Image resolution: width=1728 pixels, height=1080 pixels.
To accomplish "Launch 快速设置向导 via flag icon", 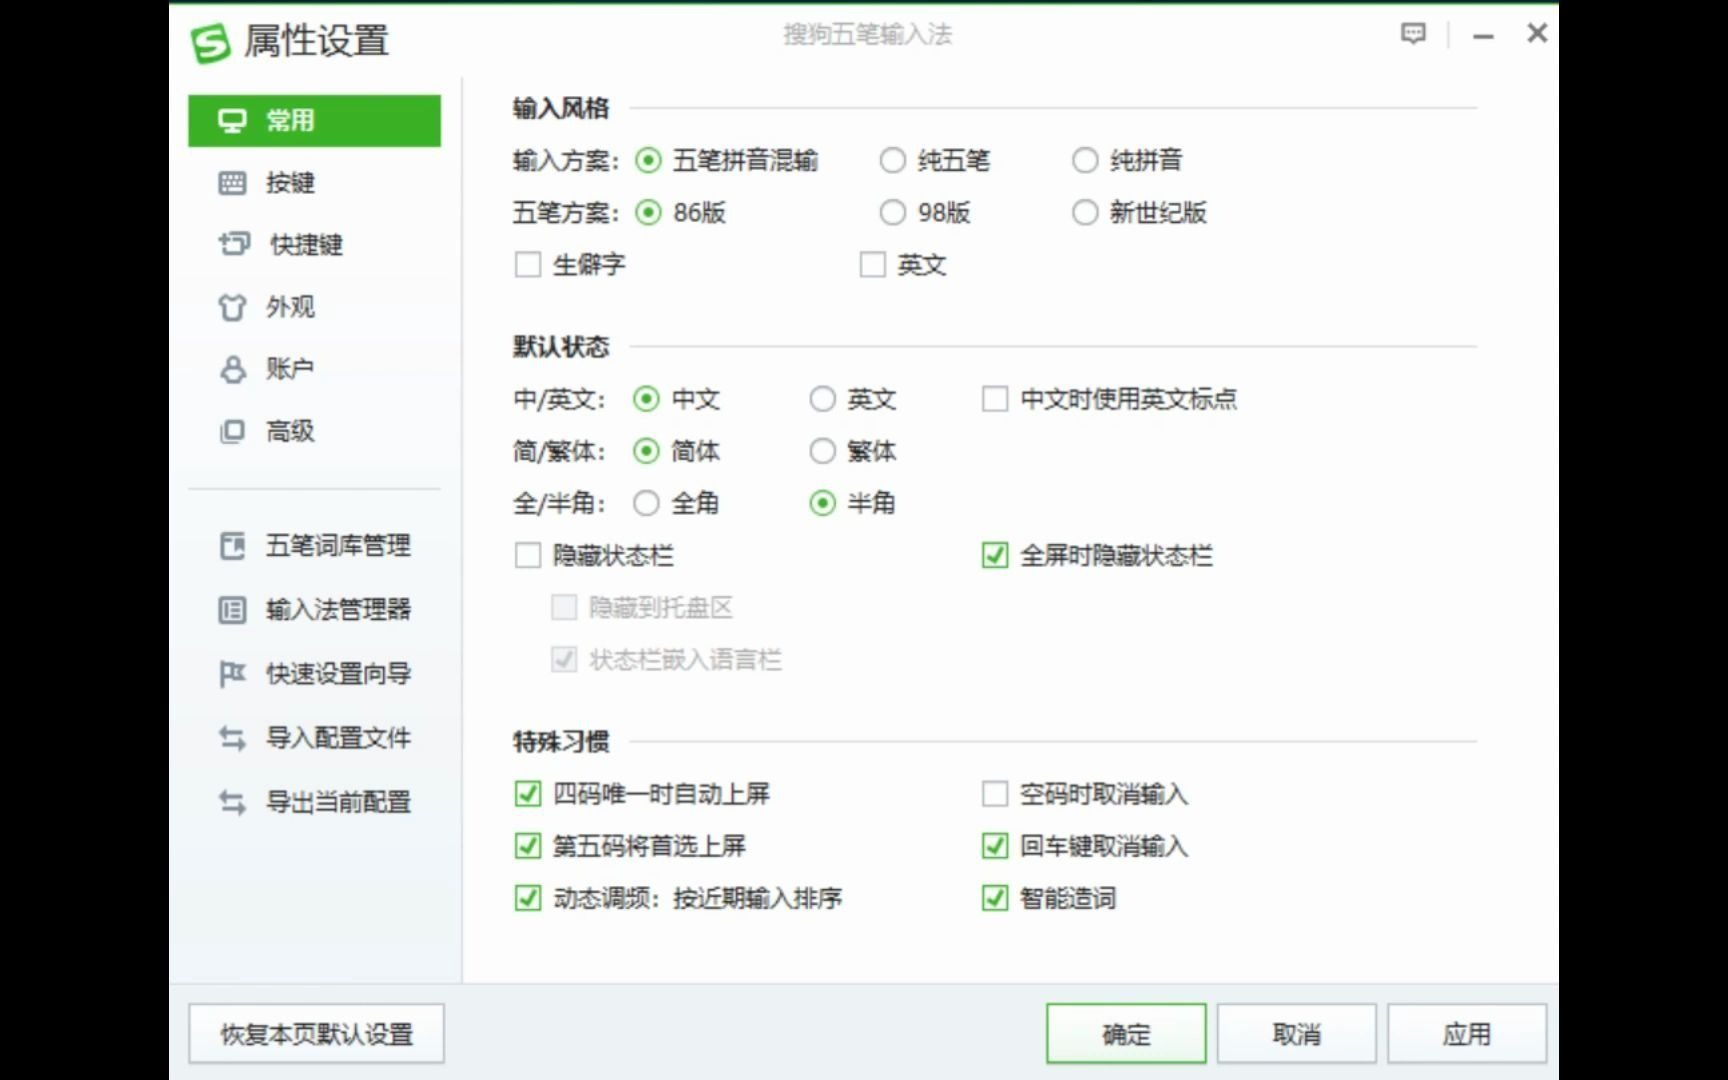I will tap(232, 673).
